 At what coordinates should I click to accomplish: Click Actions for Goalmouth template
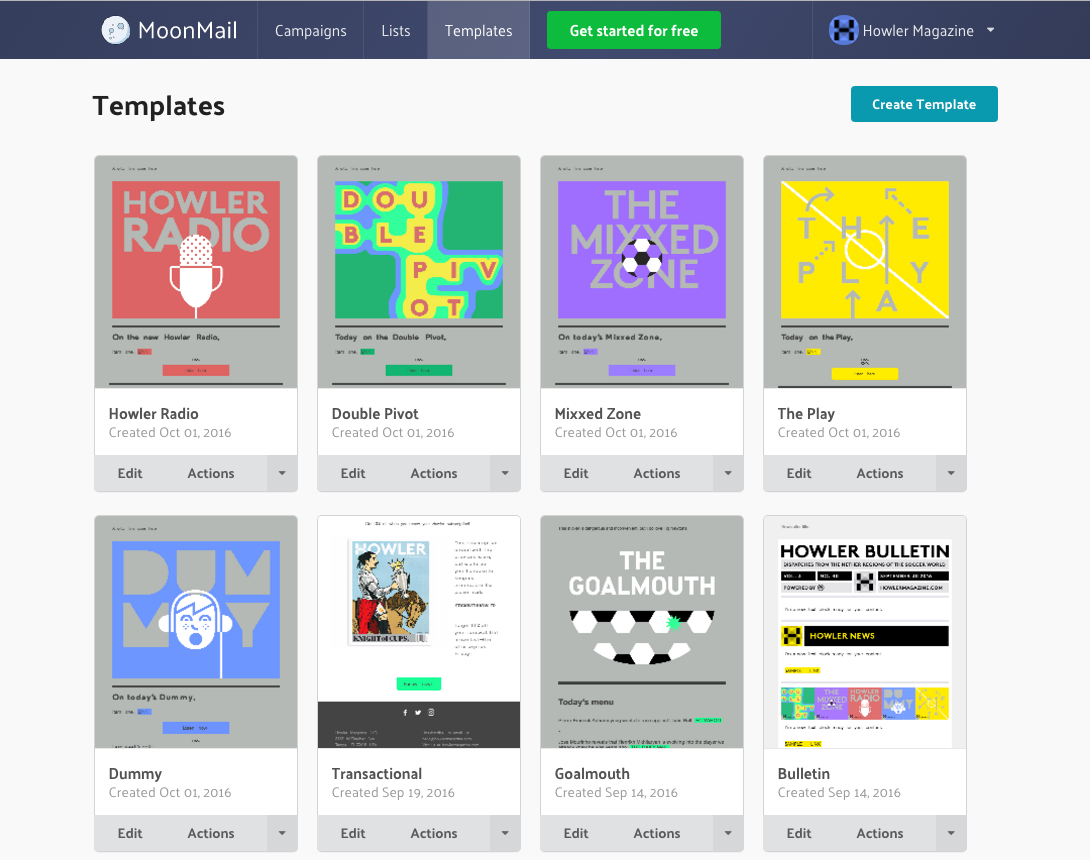(657, 834)
